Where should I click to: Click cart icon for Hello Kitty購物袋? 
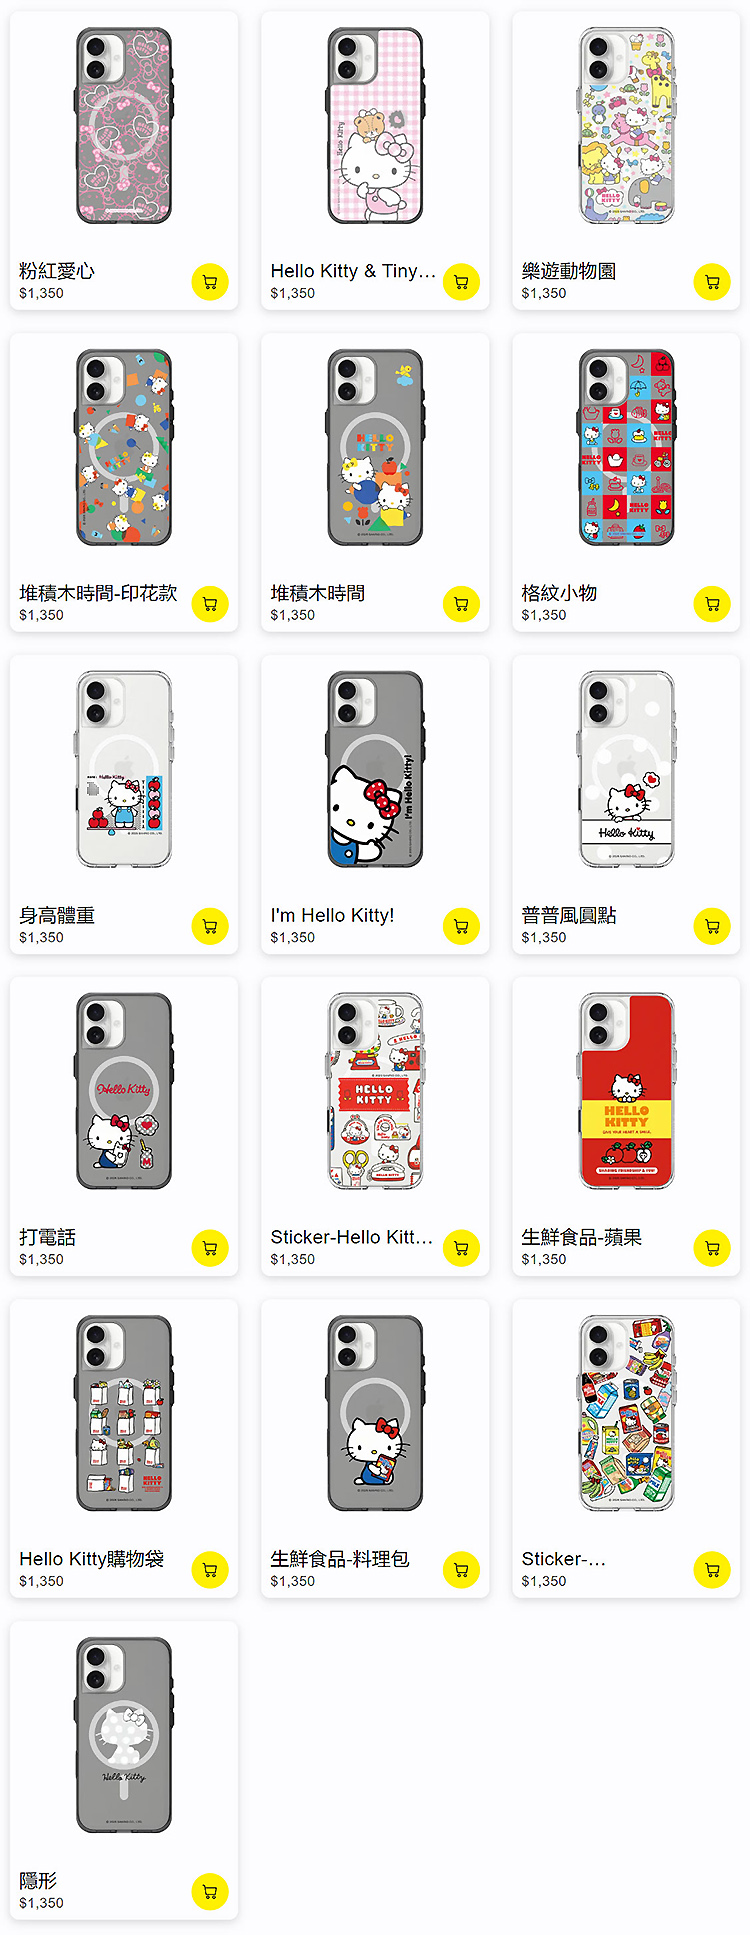pos(210,1570)
